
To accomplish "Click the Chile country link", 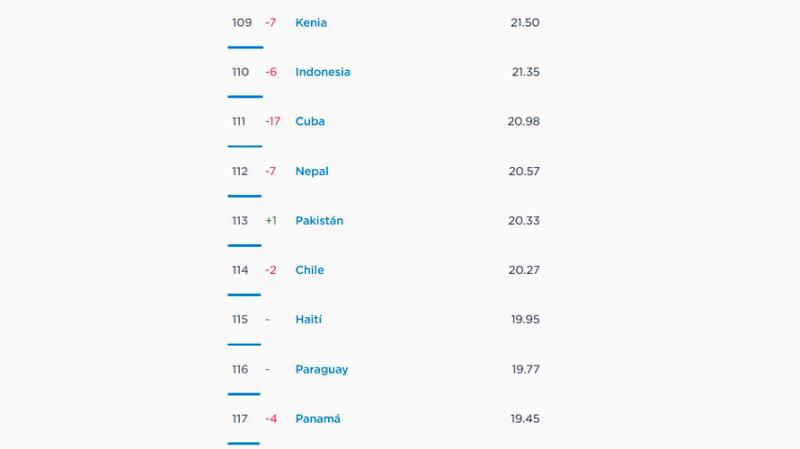I will coord(310,270).
